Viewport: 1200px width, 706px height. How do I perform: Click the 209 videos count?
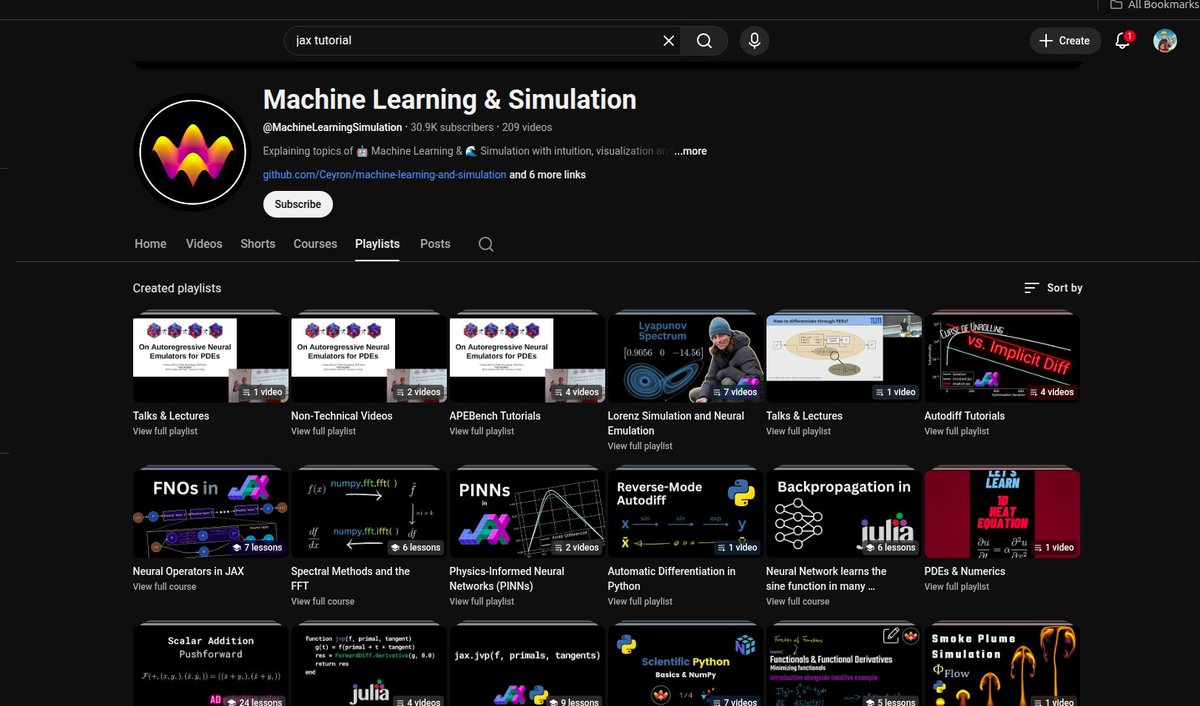click(x=527, y=127)
